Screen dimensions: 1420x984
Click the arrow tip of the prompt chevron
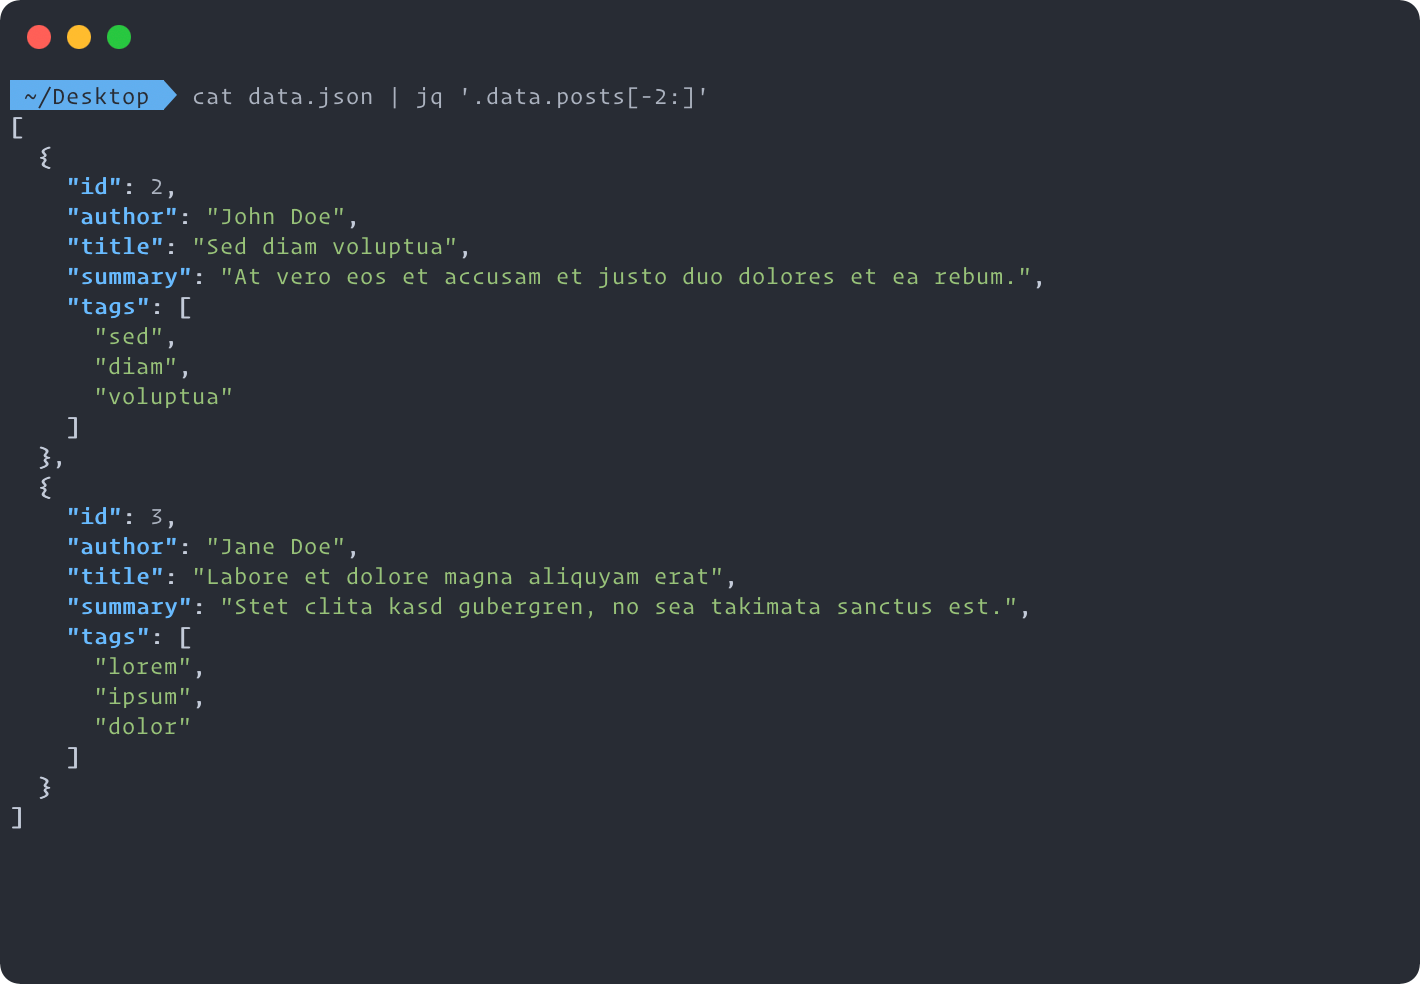tap(172, 96)
